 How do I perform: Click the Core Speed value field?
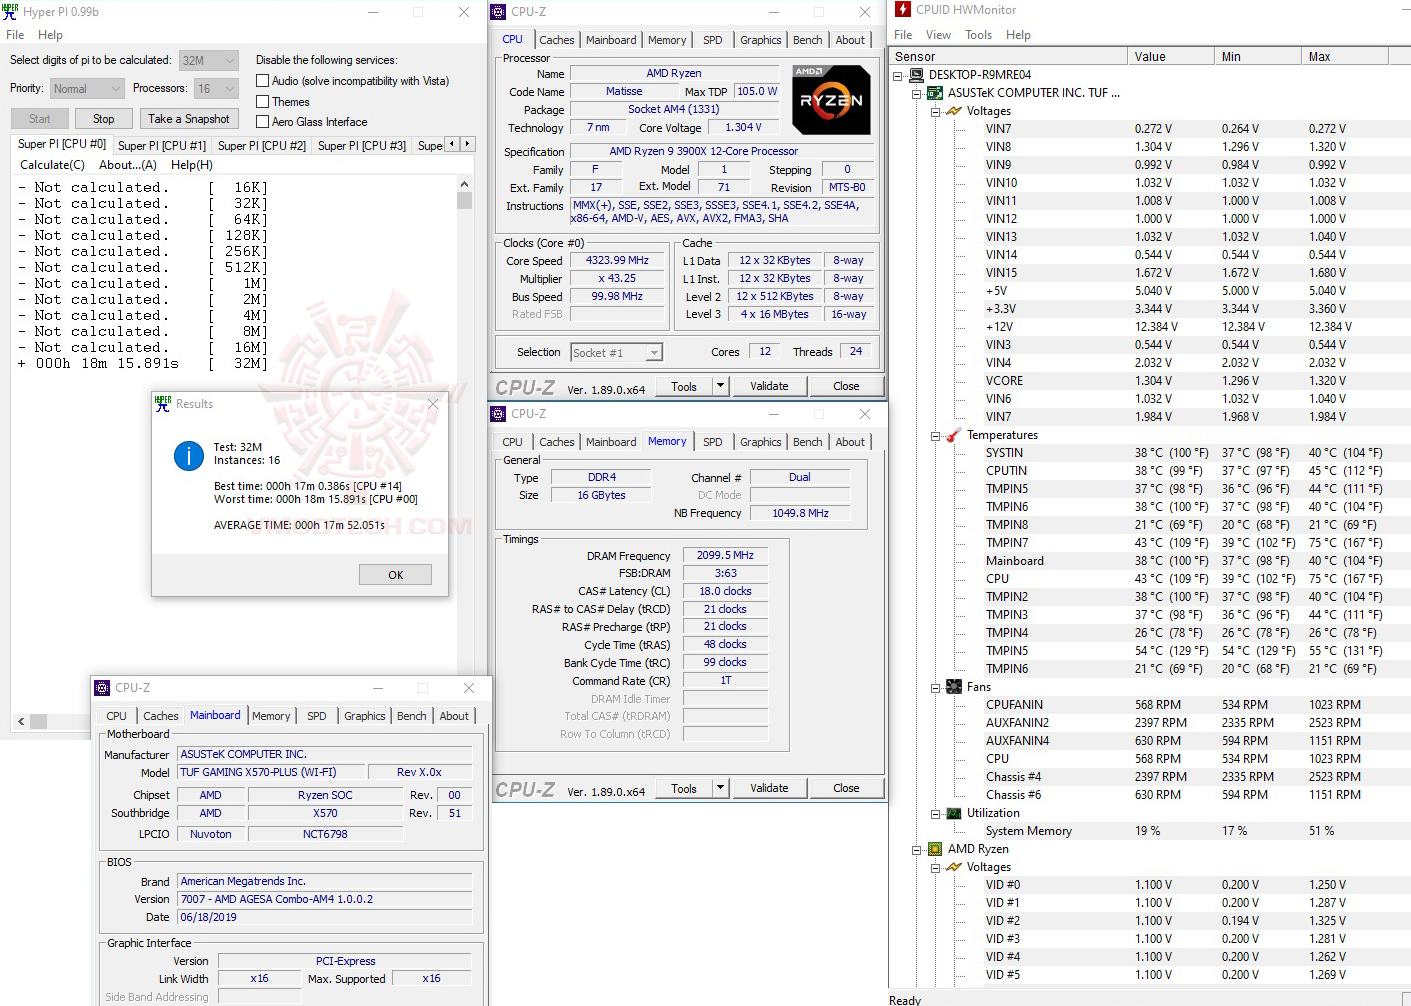[x=618, y=260]
